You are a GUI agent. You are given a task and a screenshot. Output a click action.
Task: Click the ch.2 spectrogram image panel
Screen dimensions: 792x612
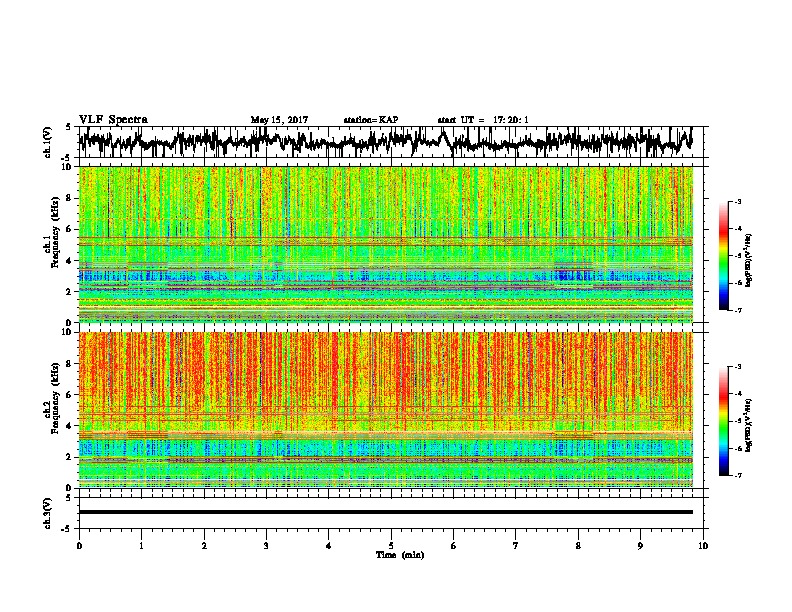pyautogui.click(x=386, y=410)
